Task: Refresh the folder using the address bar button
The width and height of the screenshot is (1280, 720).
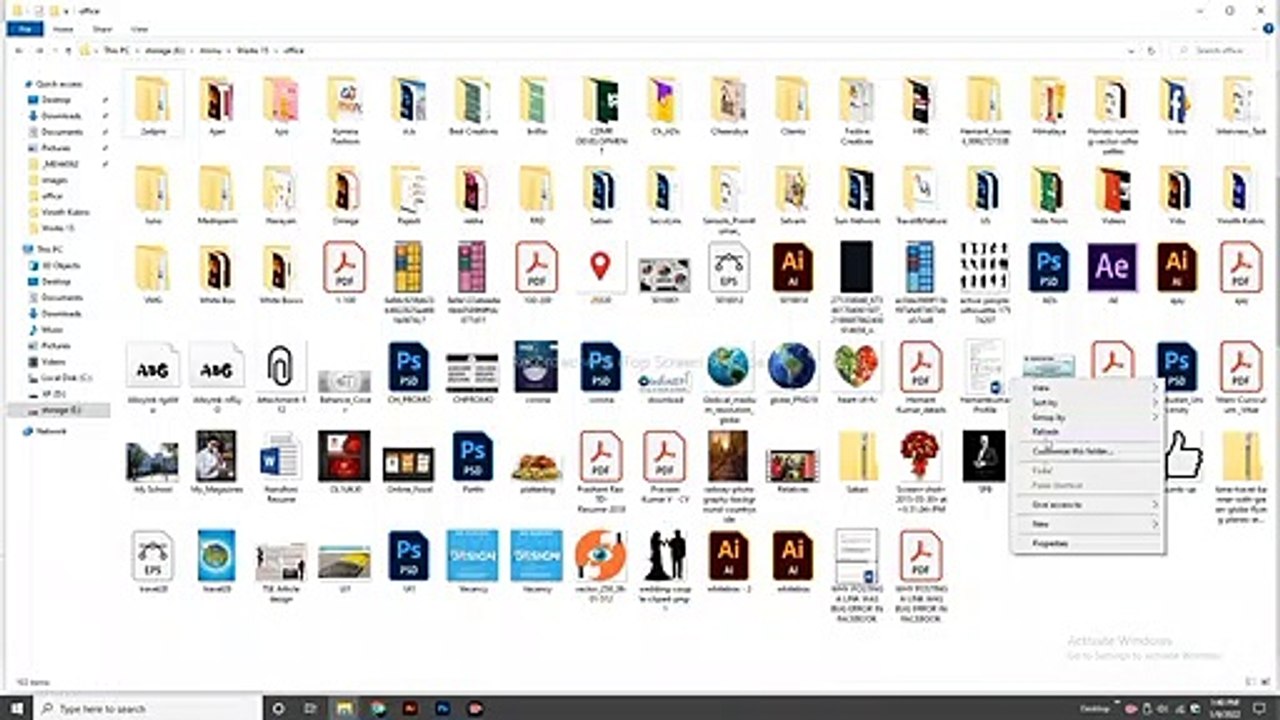Action: 1152,50
